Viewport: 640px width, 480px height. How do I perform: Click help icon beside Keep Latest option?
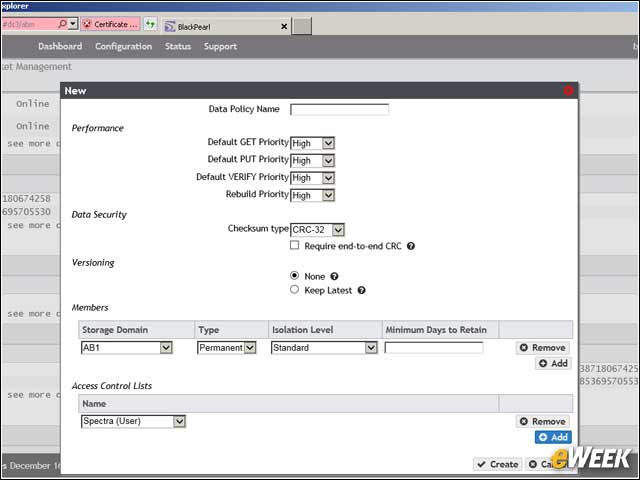[361, 290]
